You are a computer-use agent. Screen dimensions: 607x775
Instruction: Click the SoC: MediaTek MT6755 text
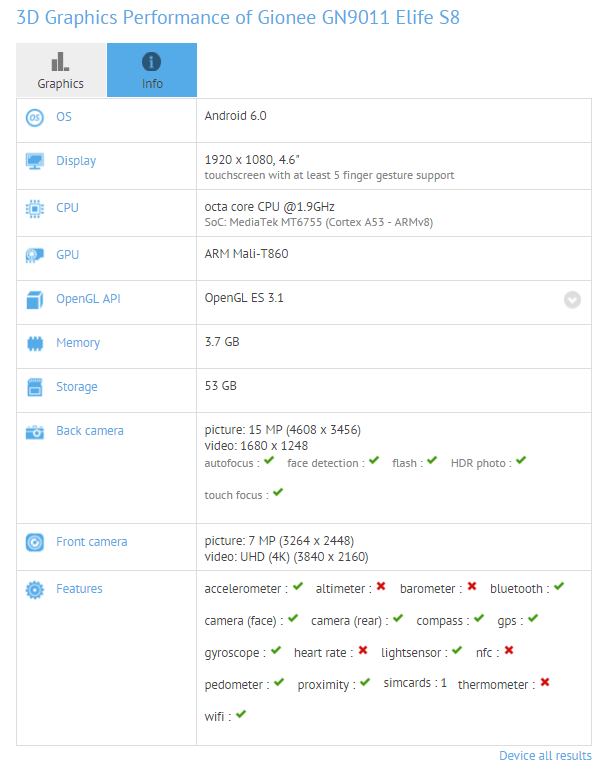[319, 222]
